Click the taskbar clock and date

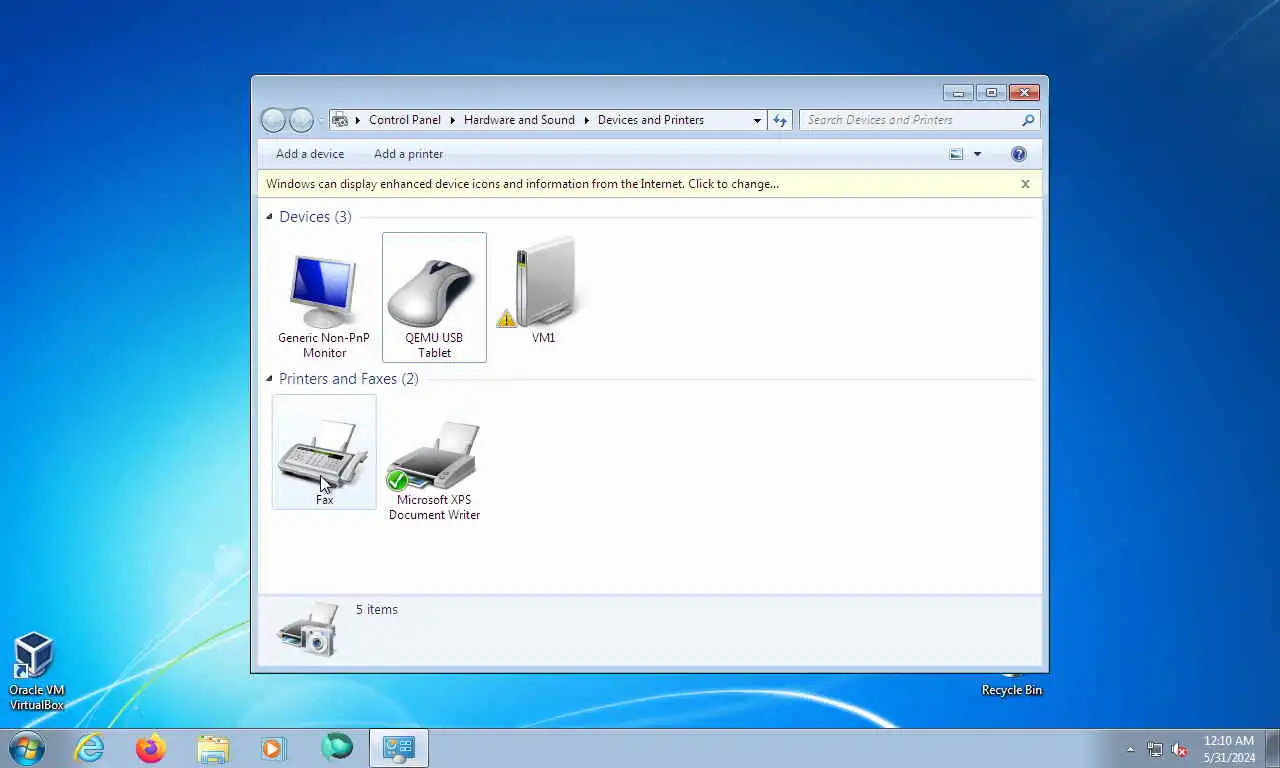1229,749
